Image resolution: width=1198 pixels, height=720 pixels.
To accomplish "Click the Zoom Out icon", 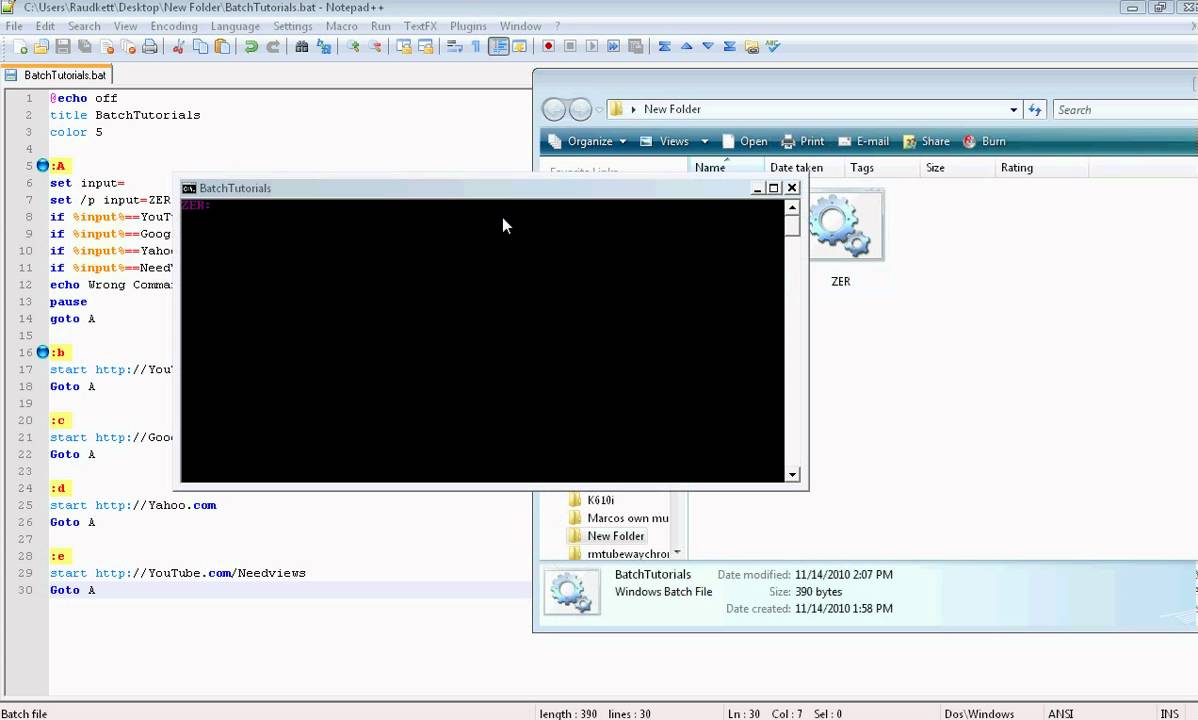I will click(374, 47).
